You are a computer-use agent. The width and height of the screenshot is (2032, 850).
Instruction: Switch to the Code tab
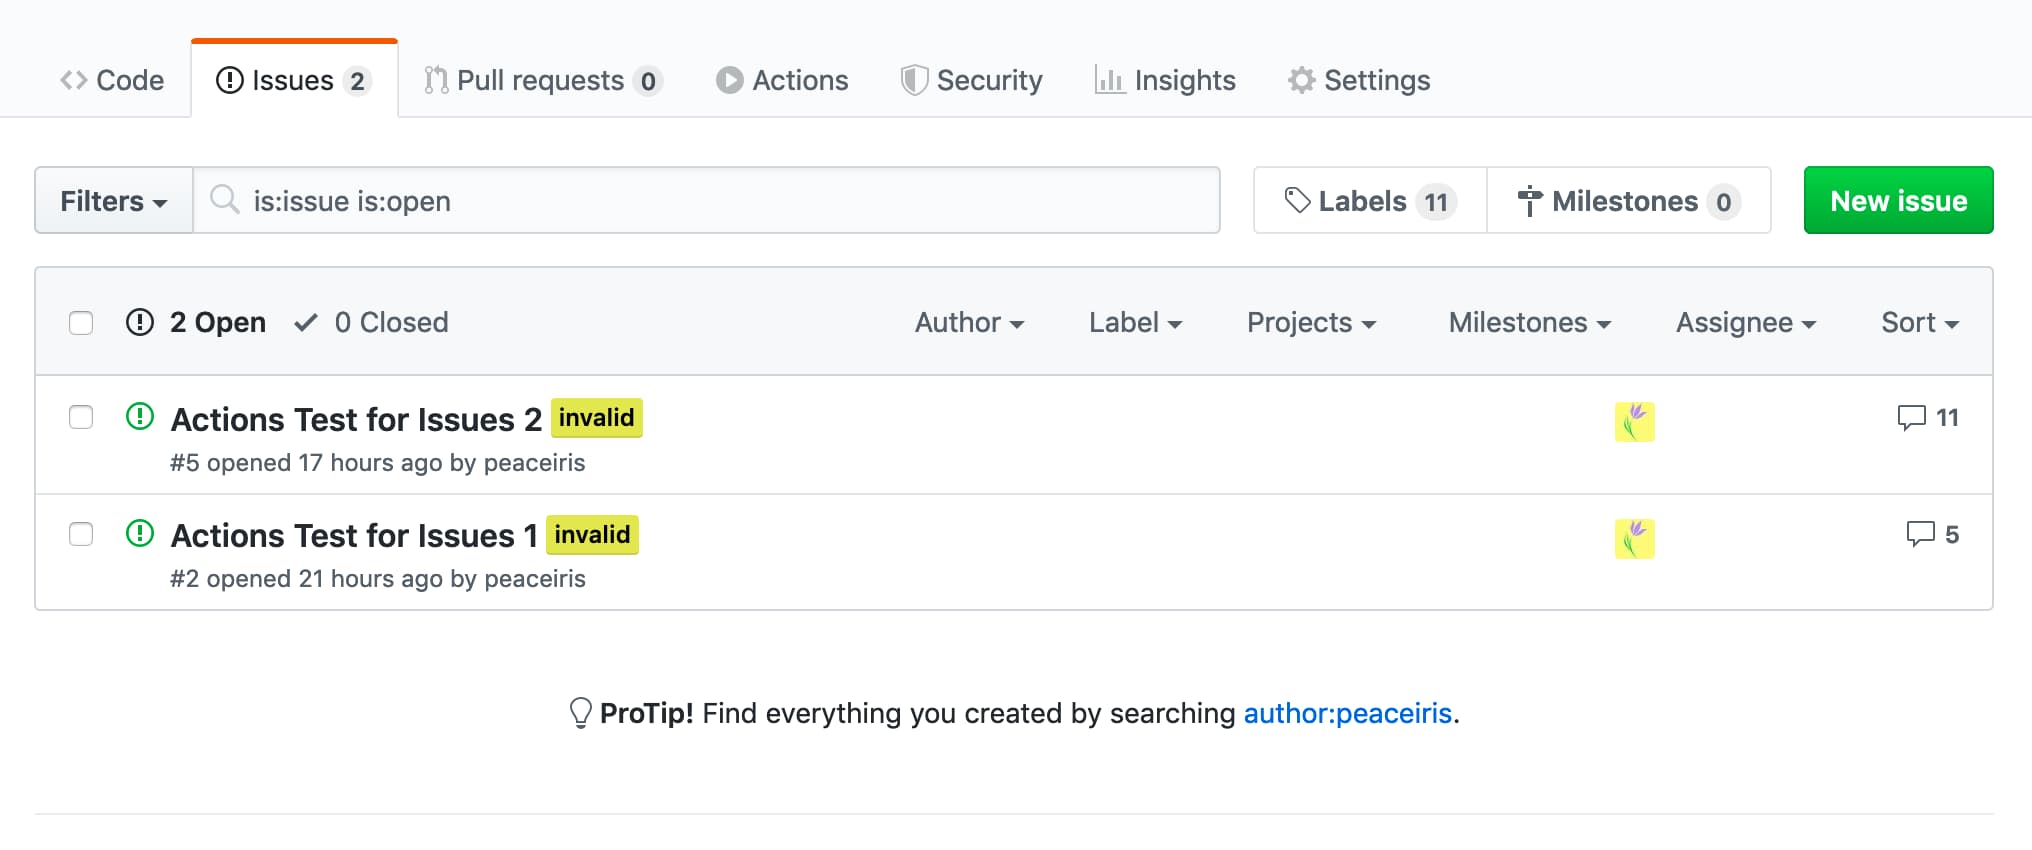tap(113, 80)
